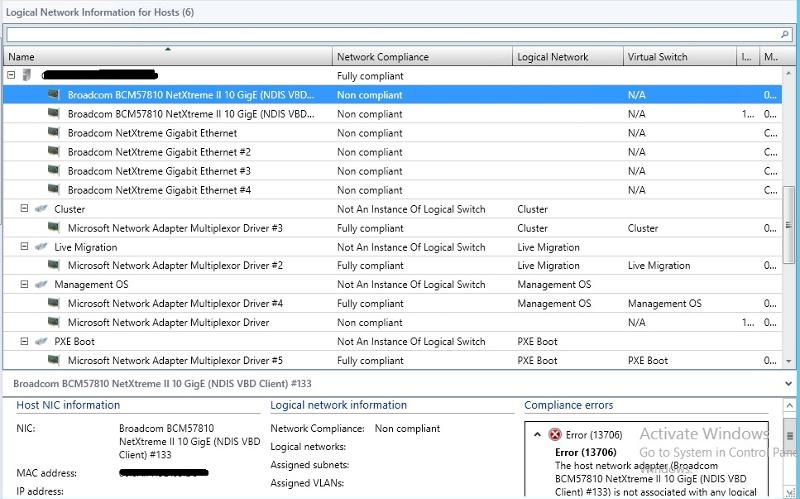
Task: Click the adapter icon for Gigabit Ethernet #3
Action: (54, 170)
